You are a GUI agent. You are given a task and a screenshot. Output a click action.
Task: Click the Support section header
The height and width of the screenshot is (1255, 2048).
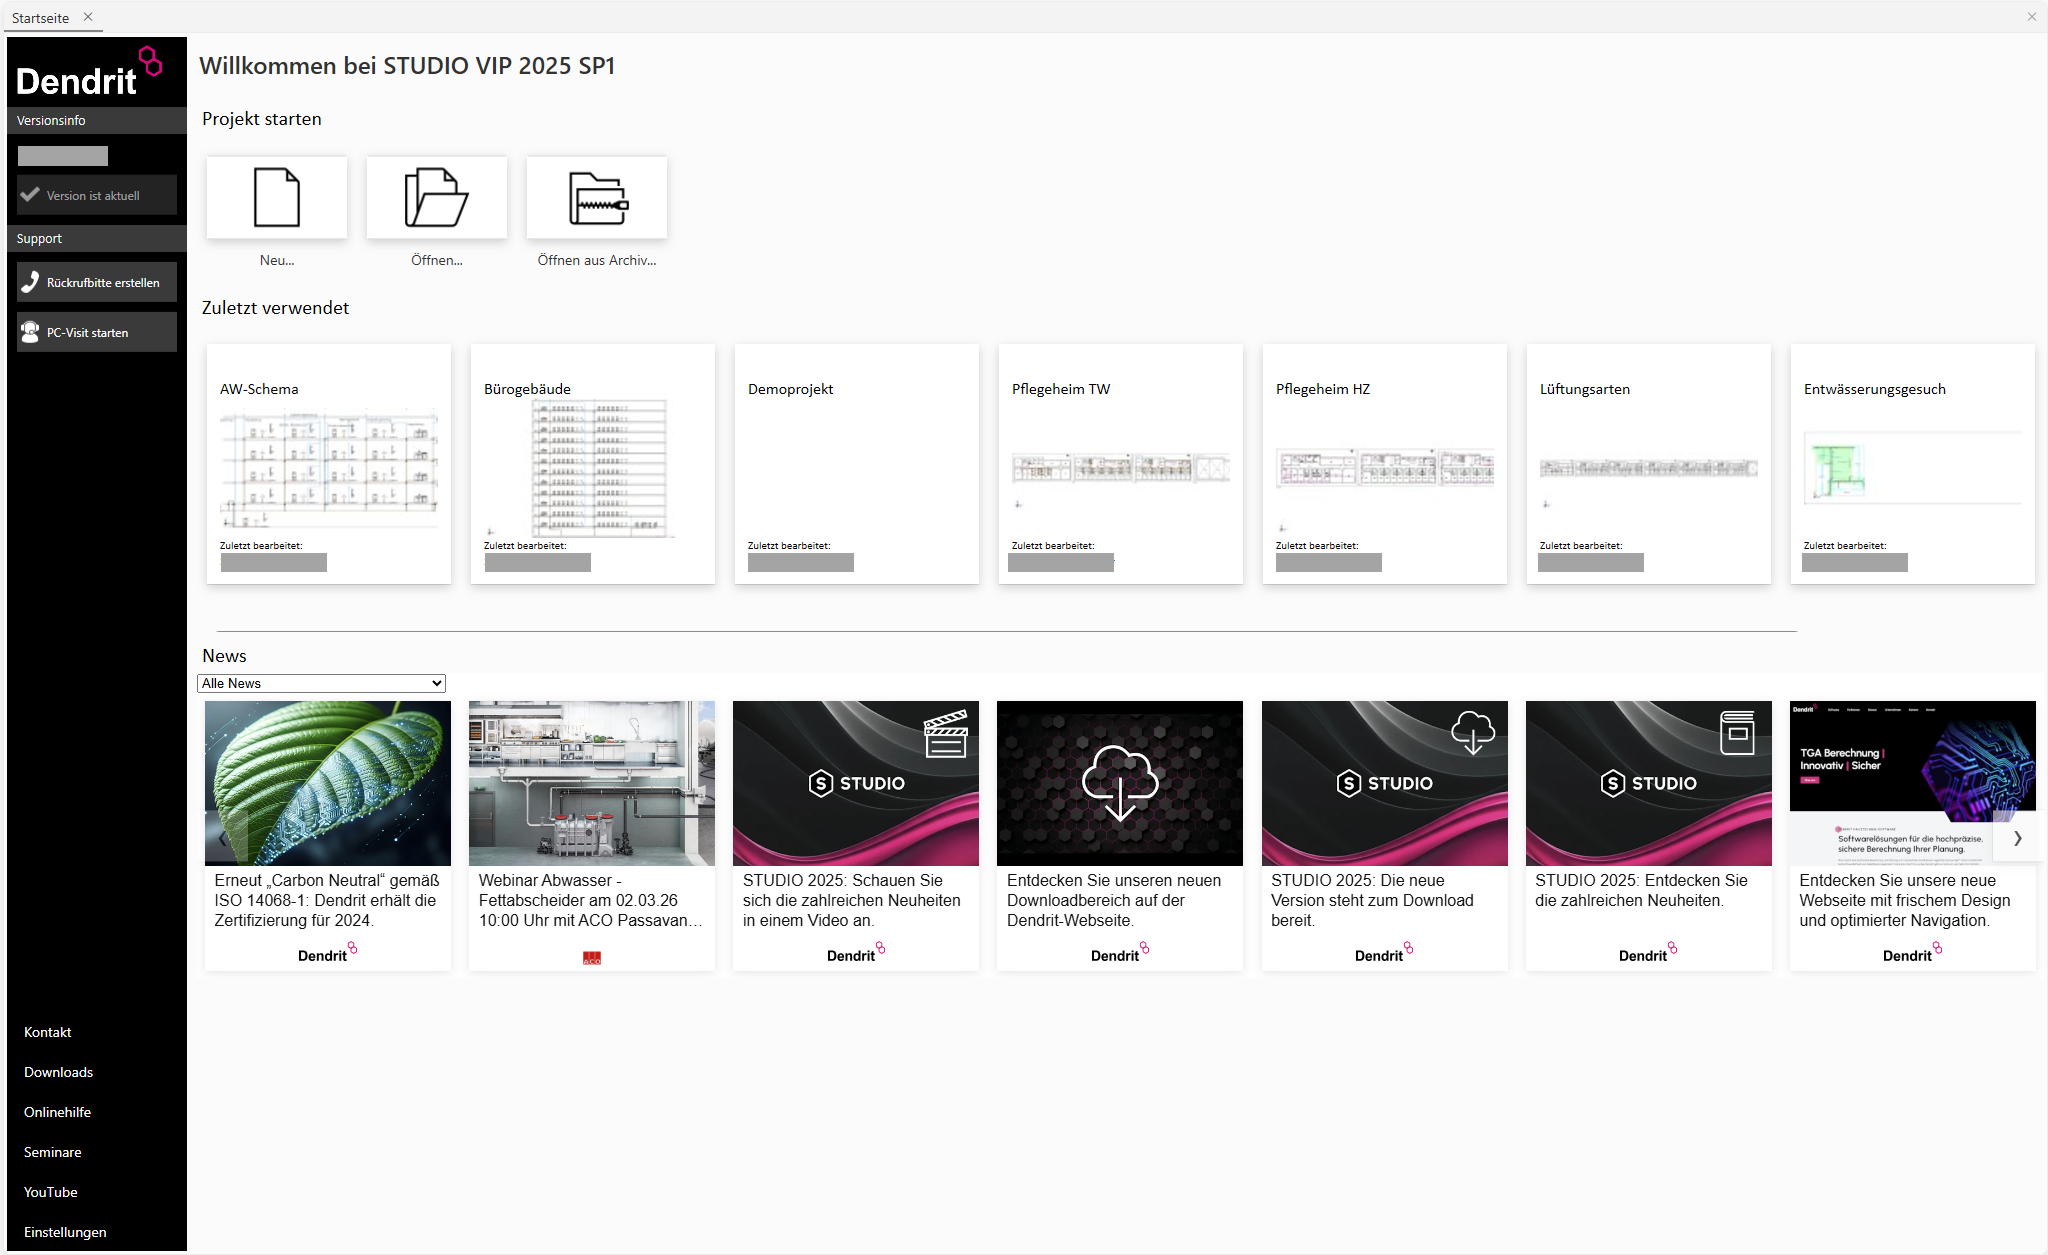(x=97, y=238)
